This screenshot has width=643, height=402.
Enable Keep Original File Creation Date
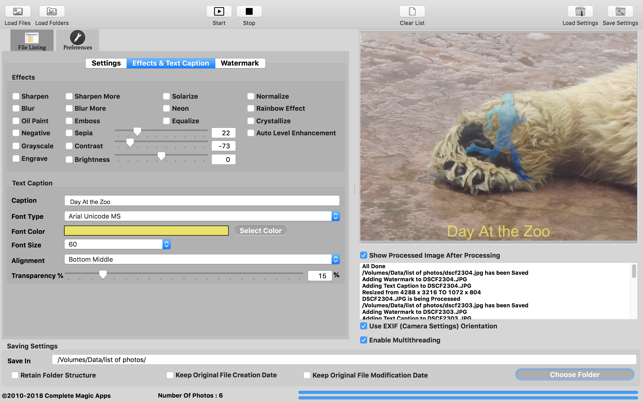point(170,375)
